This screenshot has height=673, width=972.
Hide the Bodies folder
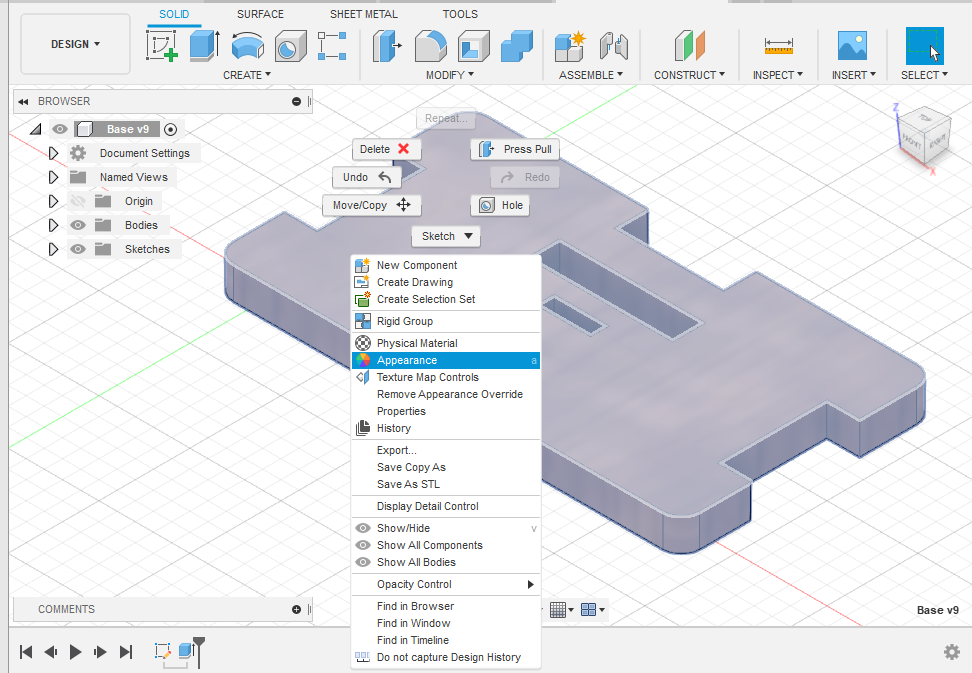pyautogui.click(x=77, y=225)
